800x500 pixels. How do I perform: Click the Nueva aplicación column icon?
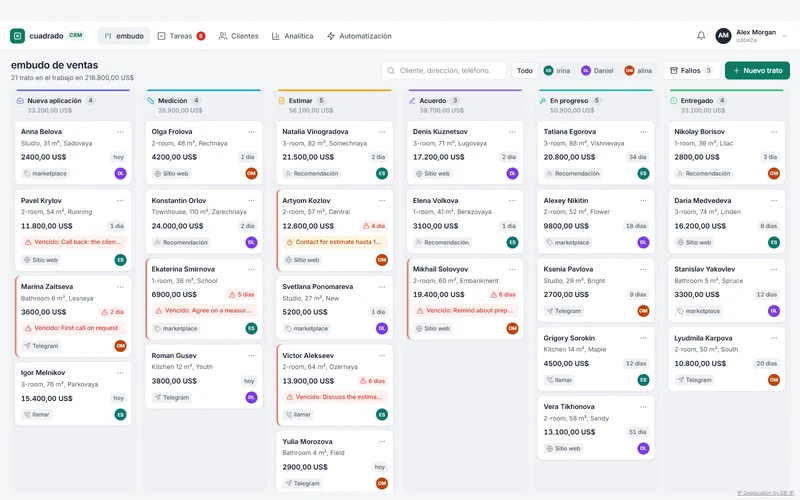(20, 101)
